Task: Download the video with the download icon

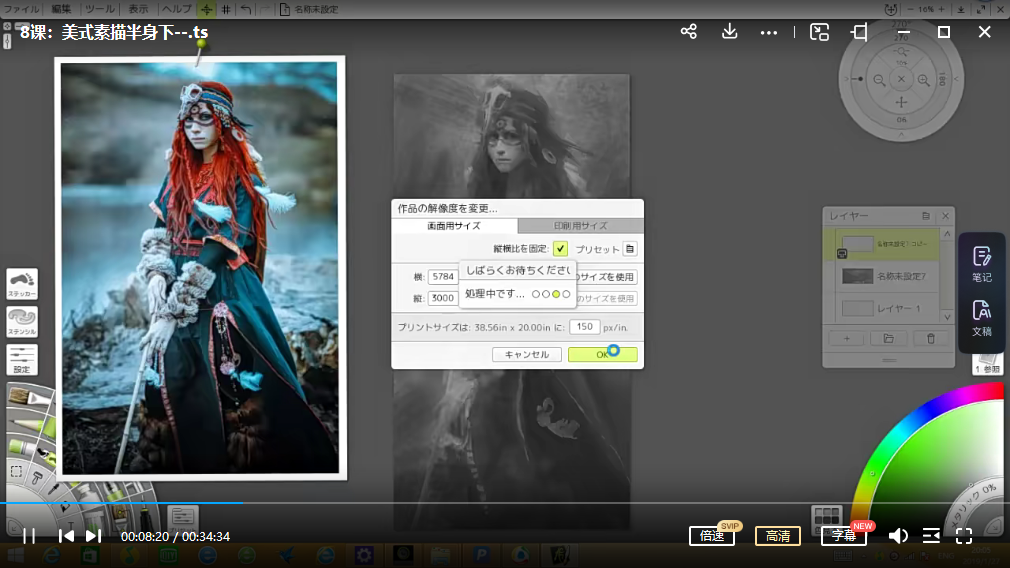Action: (x=729, y=32)
